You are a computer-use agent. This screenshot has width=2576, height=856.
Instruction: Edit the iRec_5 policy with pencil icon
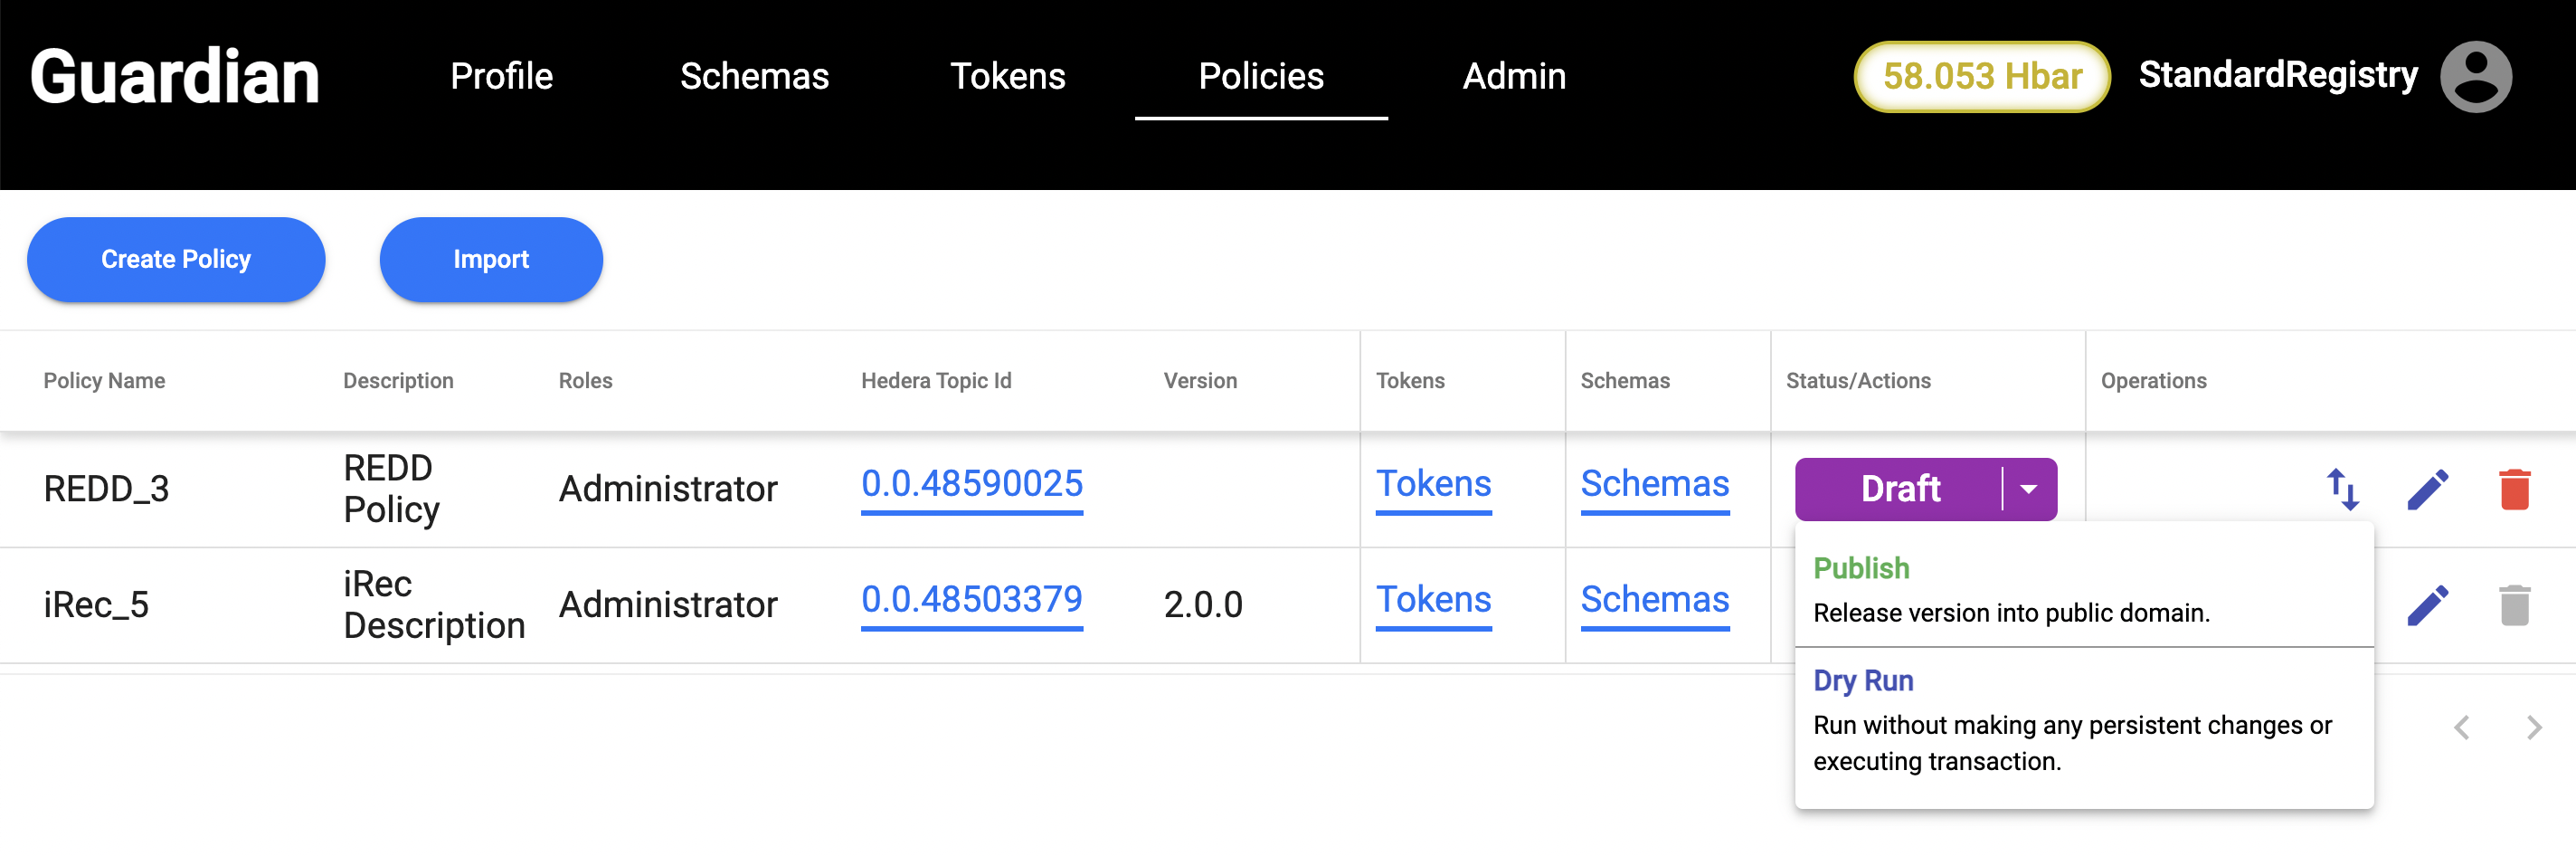tap(2427, 605)
